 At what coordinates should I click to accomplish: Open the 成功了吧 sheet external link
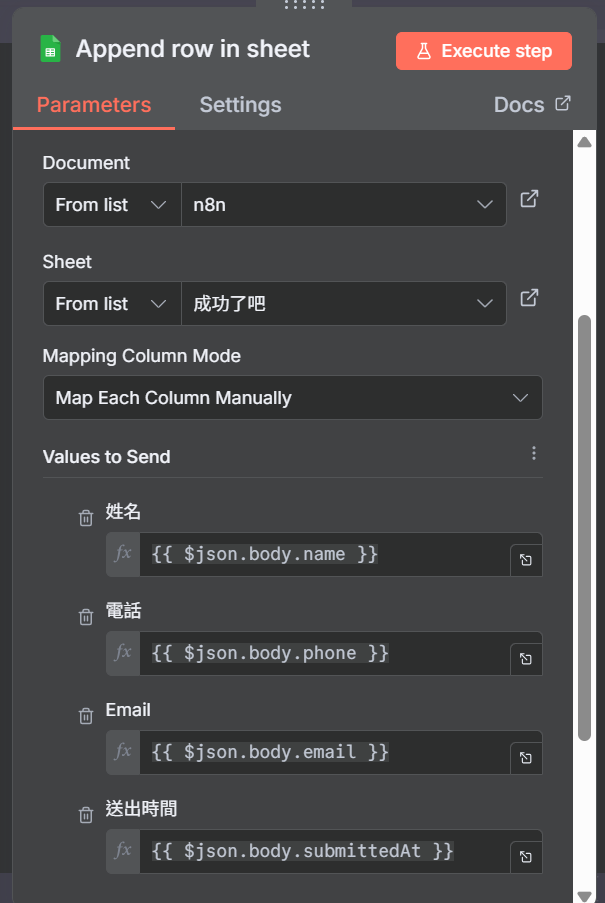tap(529, 298)
